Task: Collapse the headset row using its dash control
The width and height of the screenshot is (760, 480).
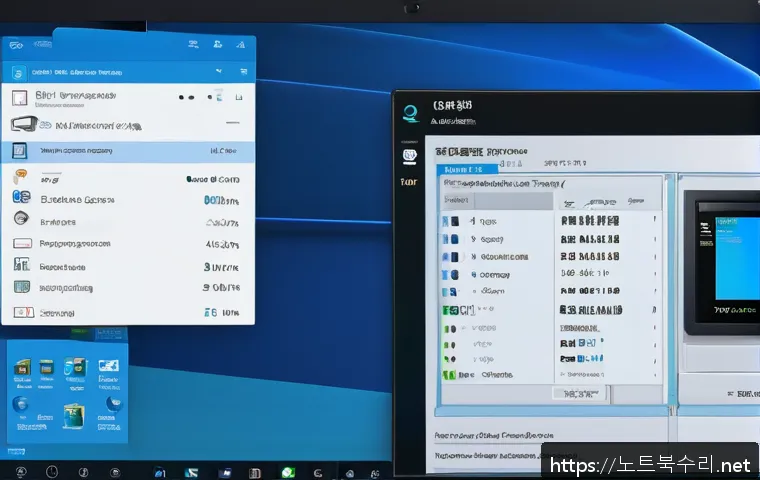Action: tap(233, 123)
